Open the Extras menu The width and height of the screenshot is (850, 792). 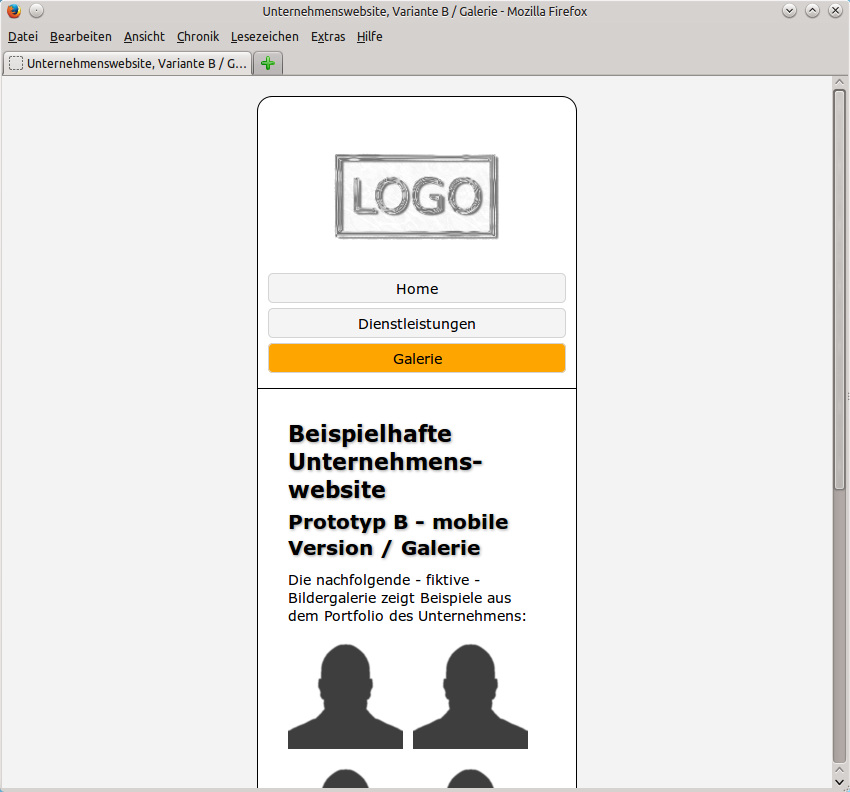328,36
